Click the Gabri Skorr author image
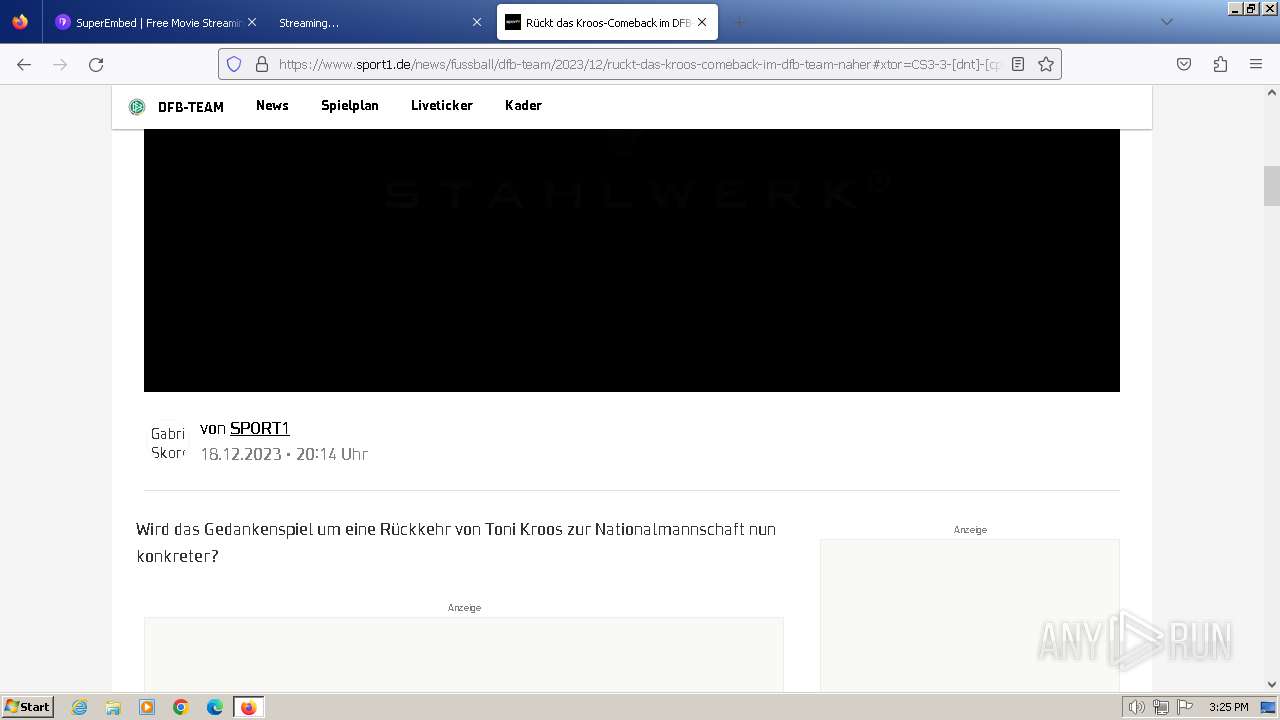This screenshot has width=1280, height=720. [x=168, y=443]
